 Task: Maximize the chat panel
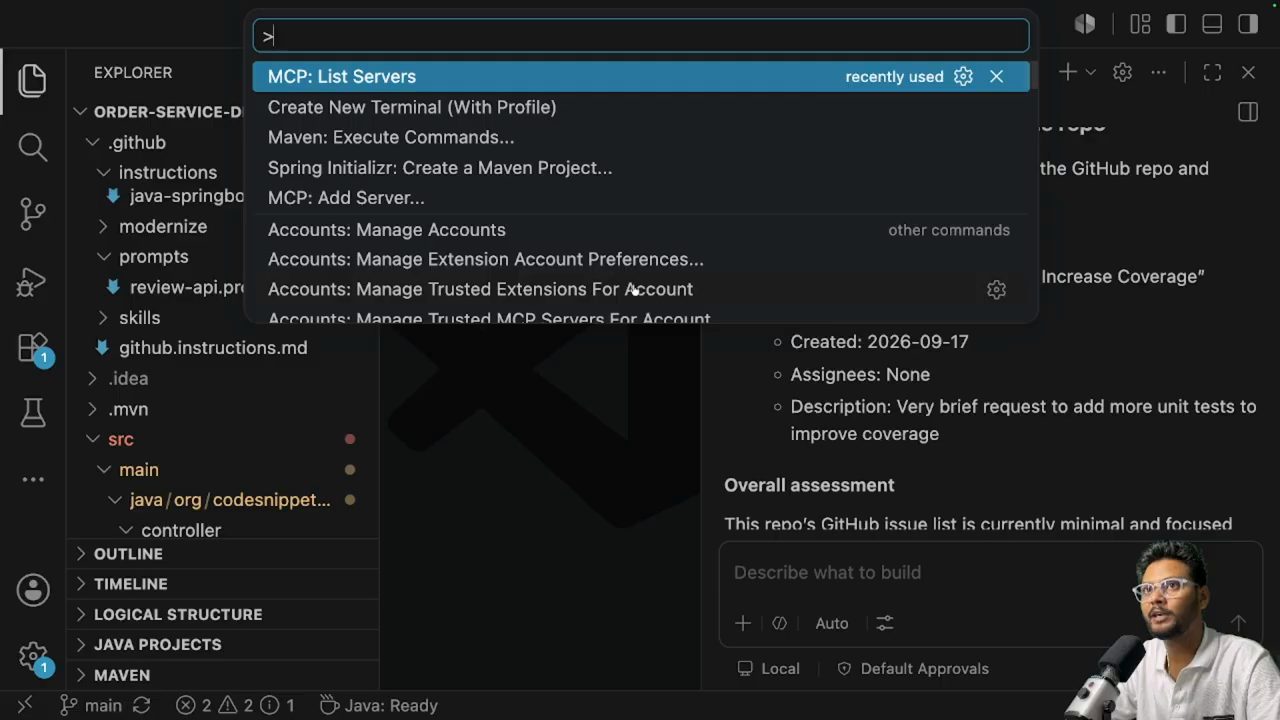[x=1212, y=72]
